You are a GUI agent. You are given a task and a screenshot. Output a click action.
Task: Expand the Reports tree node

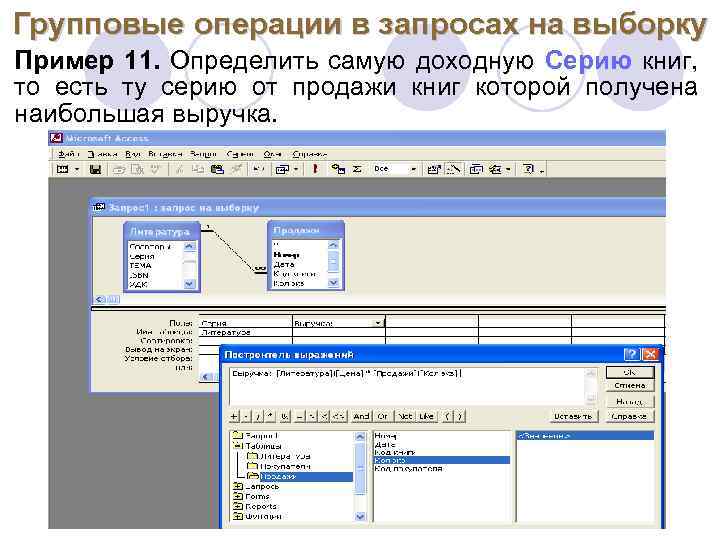tap(237, 506)
